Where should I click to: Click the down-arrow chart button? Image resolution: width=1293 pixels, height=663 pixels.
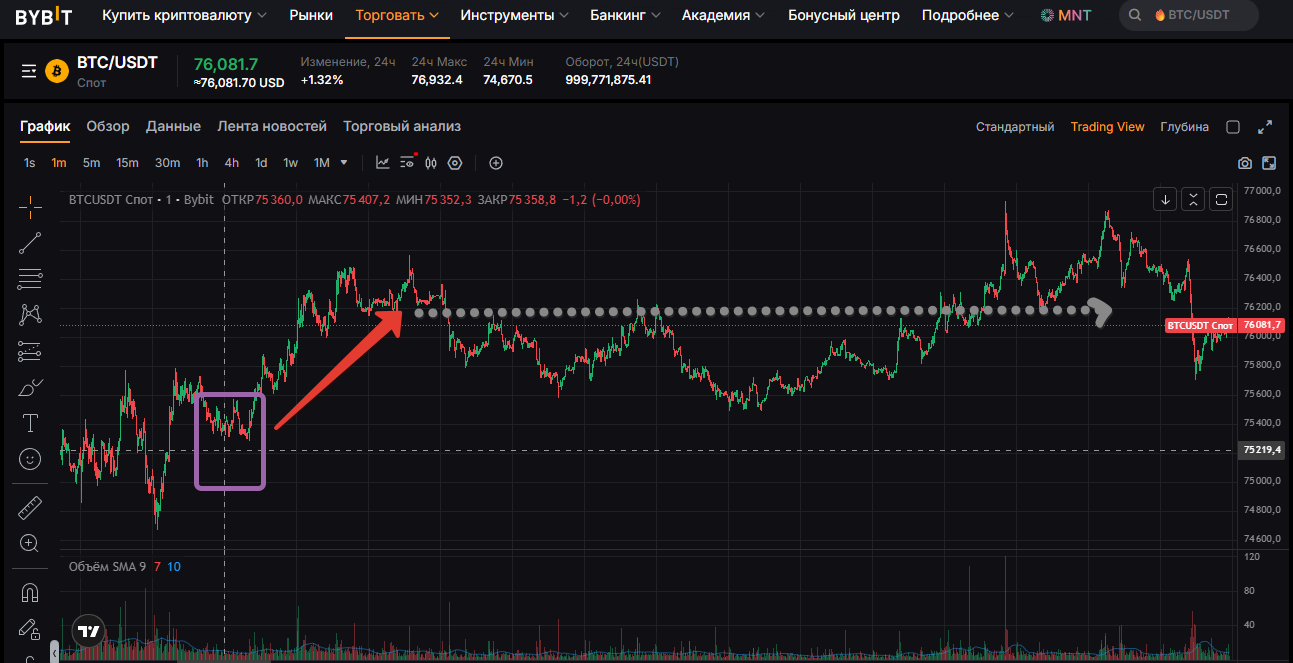(1165, 199)
